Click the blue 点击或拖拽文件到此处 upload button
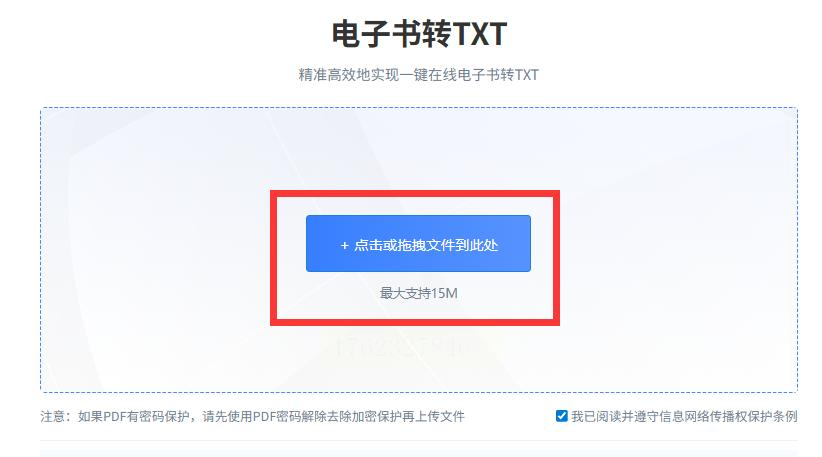Image resolution: width=822 pixels, height=457 pixels. coord(418,243)
